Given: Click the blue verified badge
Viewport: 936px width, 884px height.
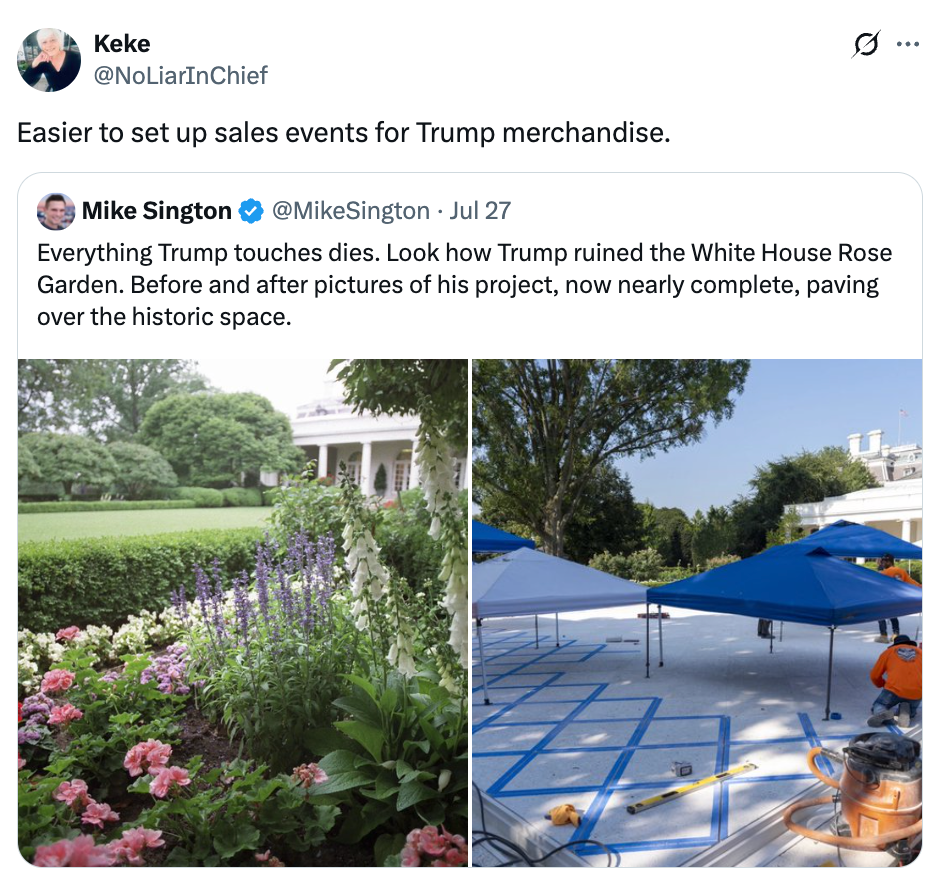Looking at the screenshot, I should [x=251, y=211].
